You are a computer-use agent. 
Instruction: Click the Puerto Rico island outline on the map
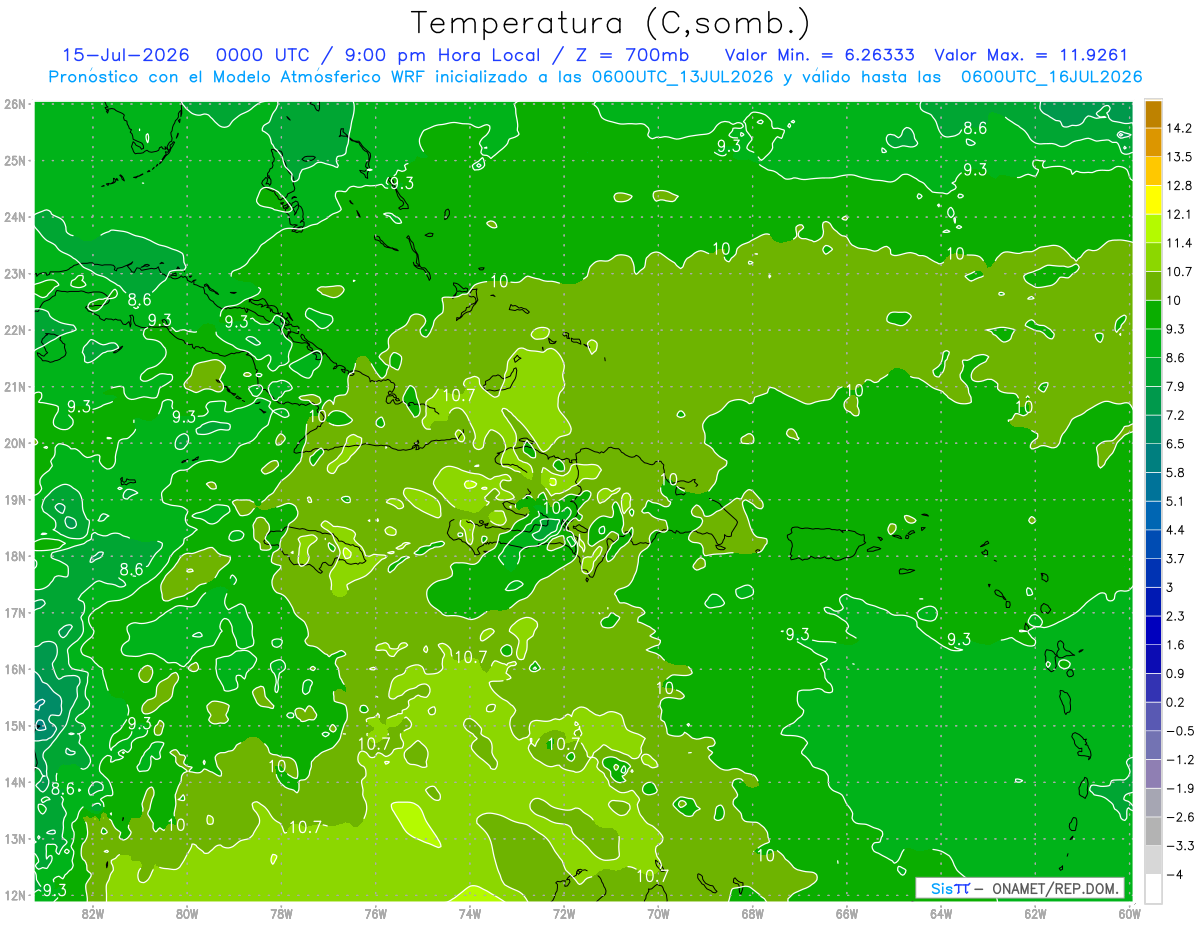(x=826, y=544)
